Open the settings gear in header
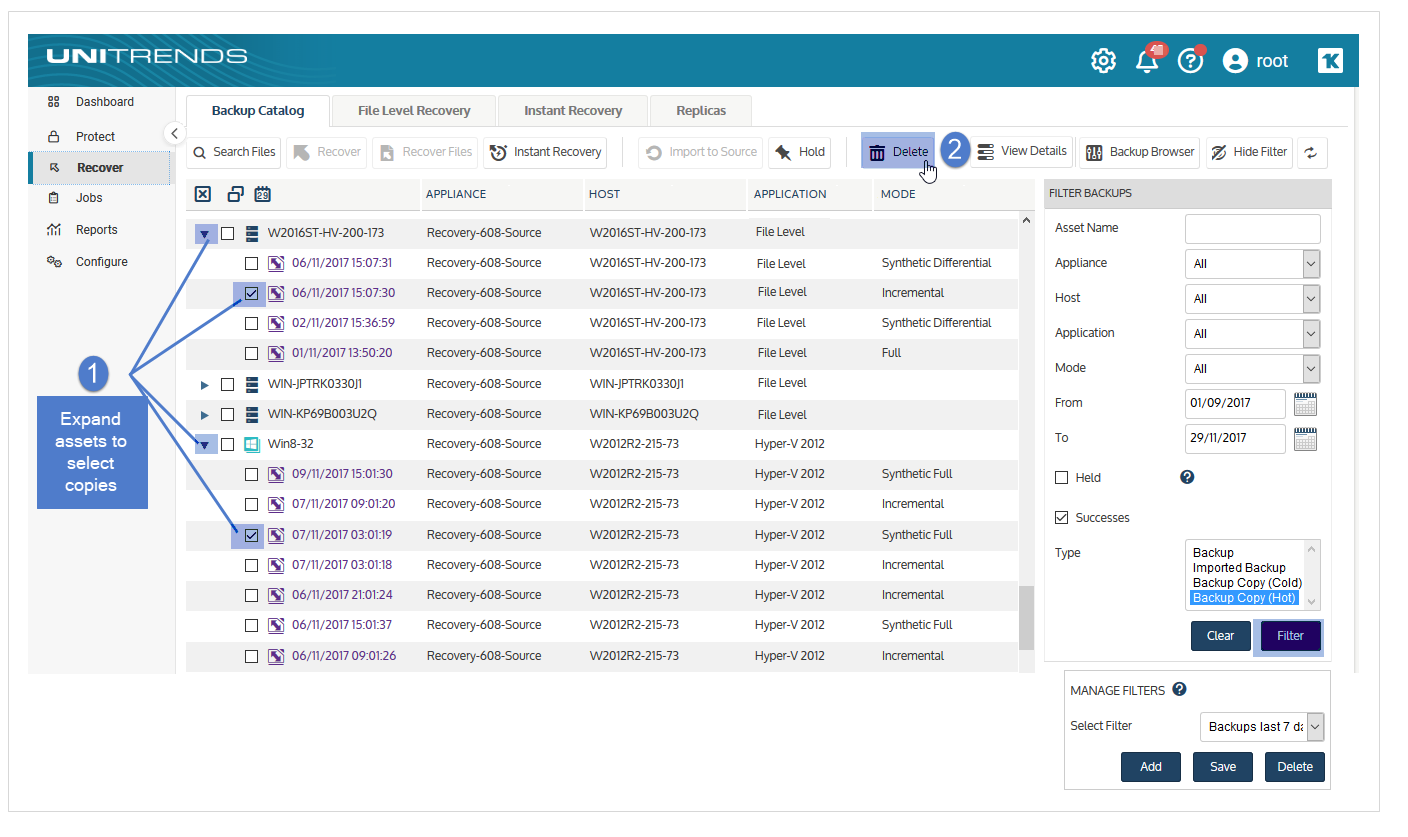The height and width of the screenshot is (837, 1408). (x=1103, y=61)
